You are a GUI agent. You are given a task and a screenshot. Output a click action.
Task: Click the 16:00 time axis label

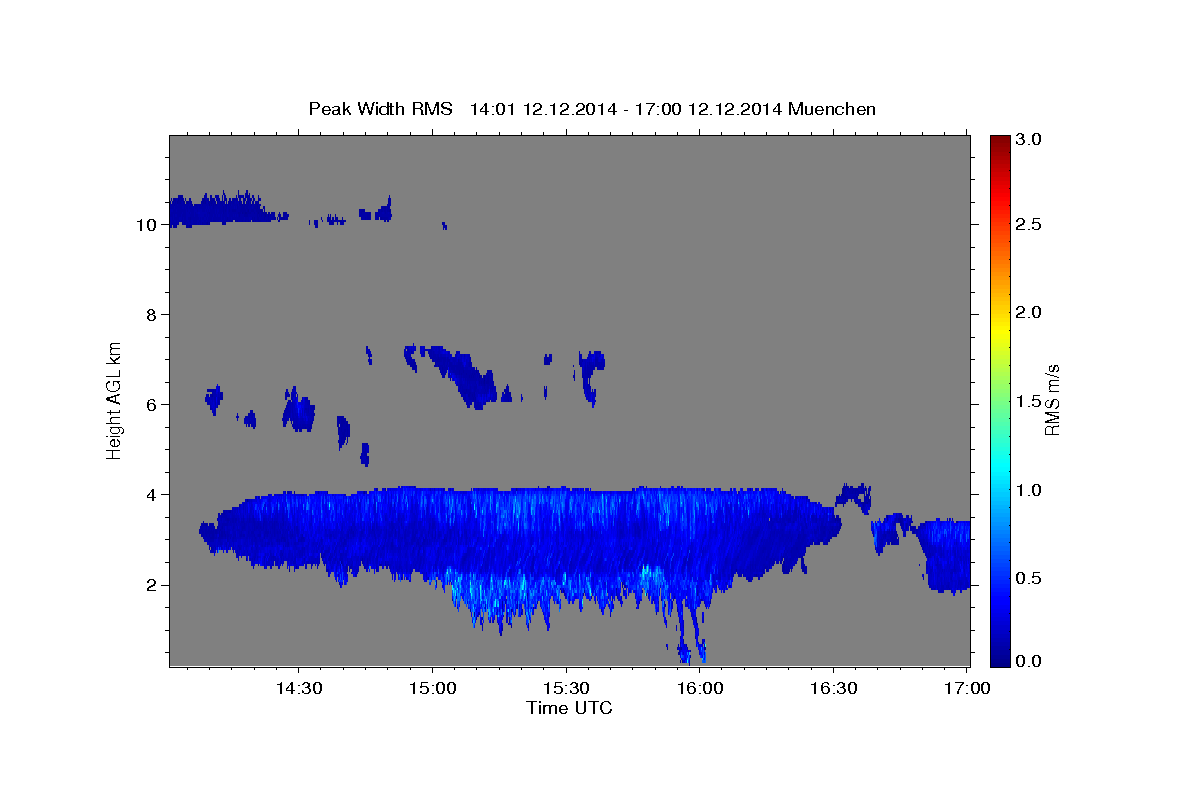point(700,688)
